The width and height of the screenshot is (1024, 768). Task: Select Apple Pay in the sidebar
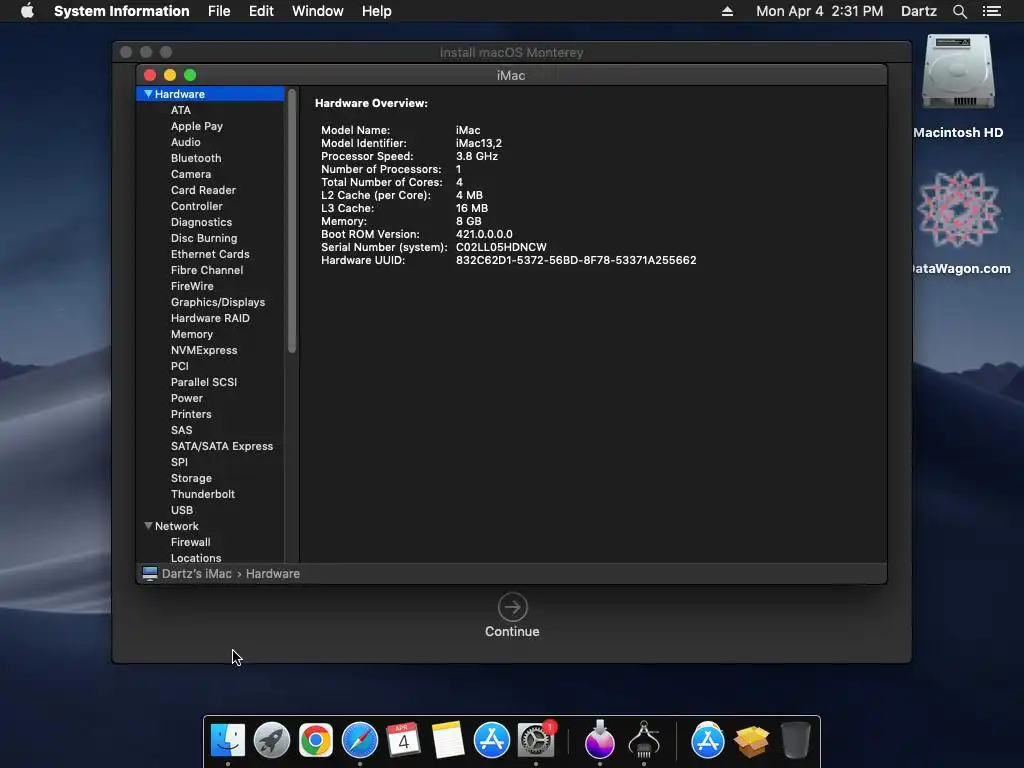tap(197, 126)
